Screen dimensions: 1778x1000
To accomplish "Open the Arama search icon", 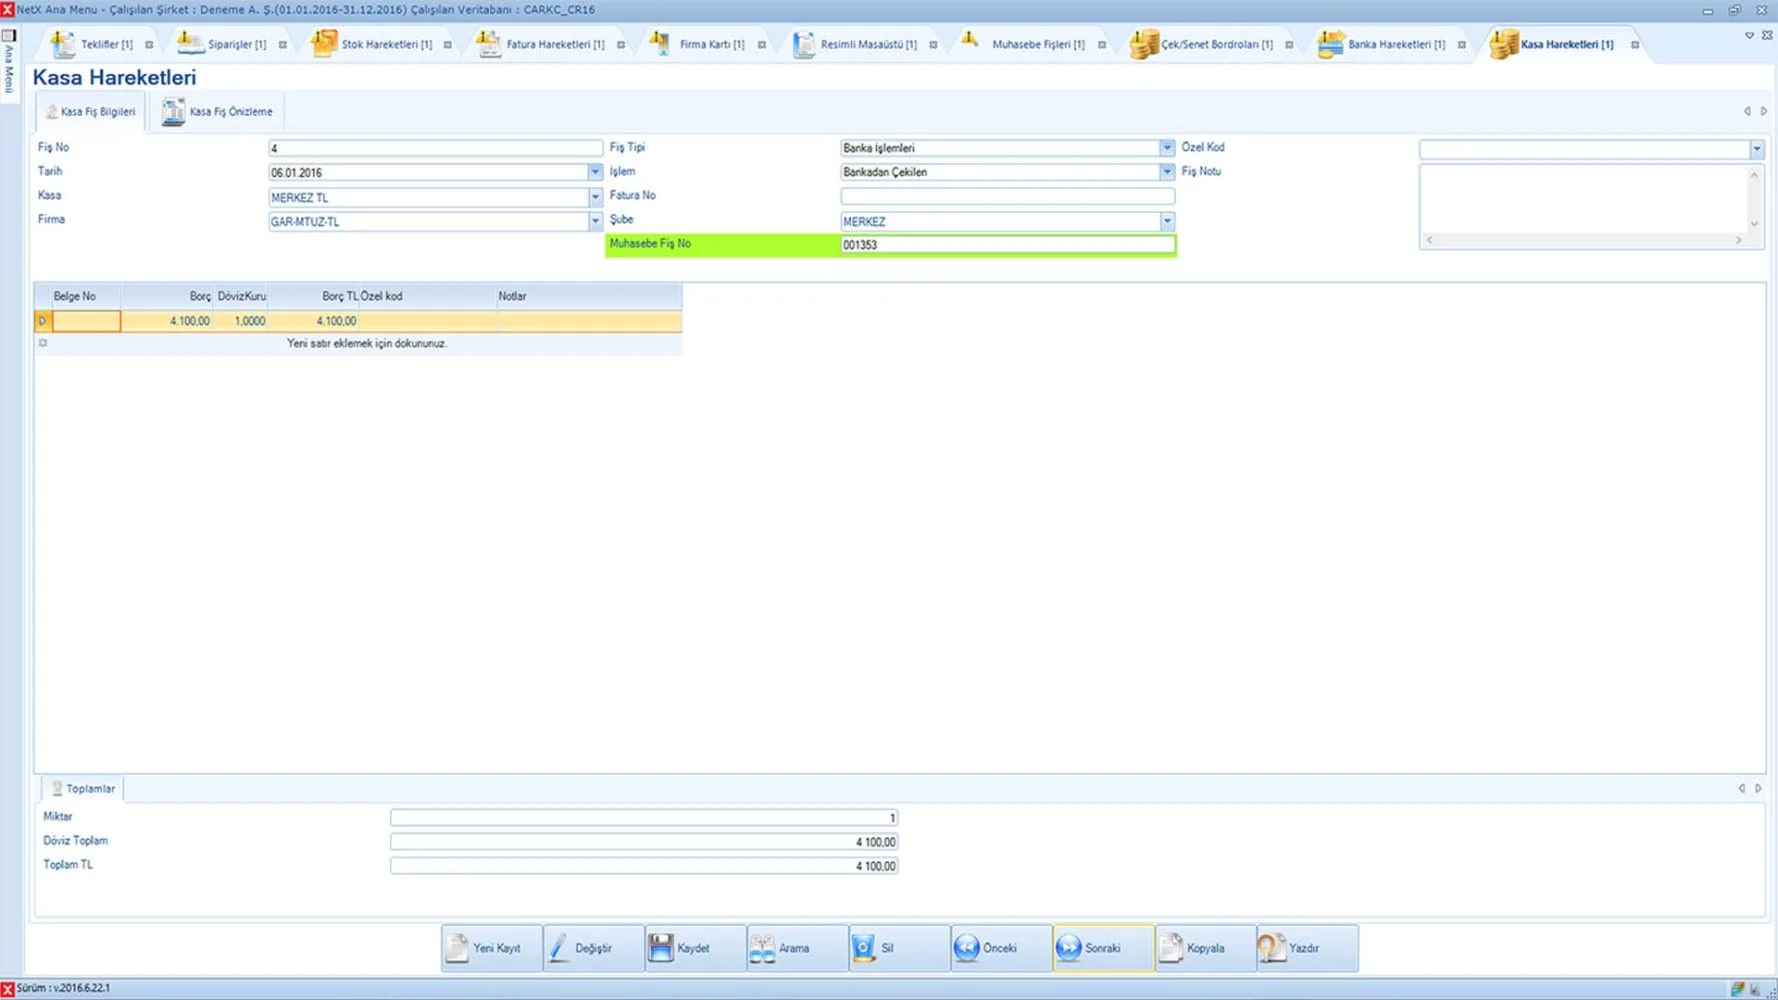I will (763, 947).
